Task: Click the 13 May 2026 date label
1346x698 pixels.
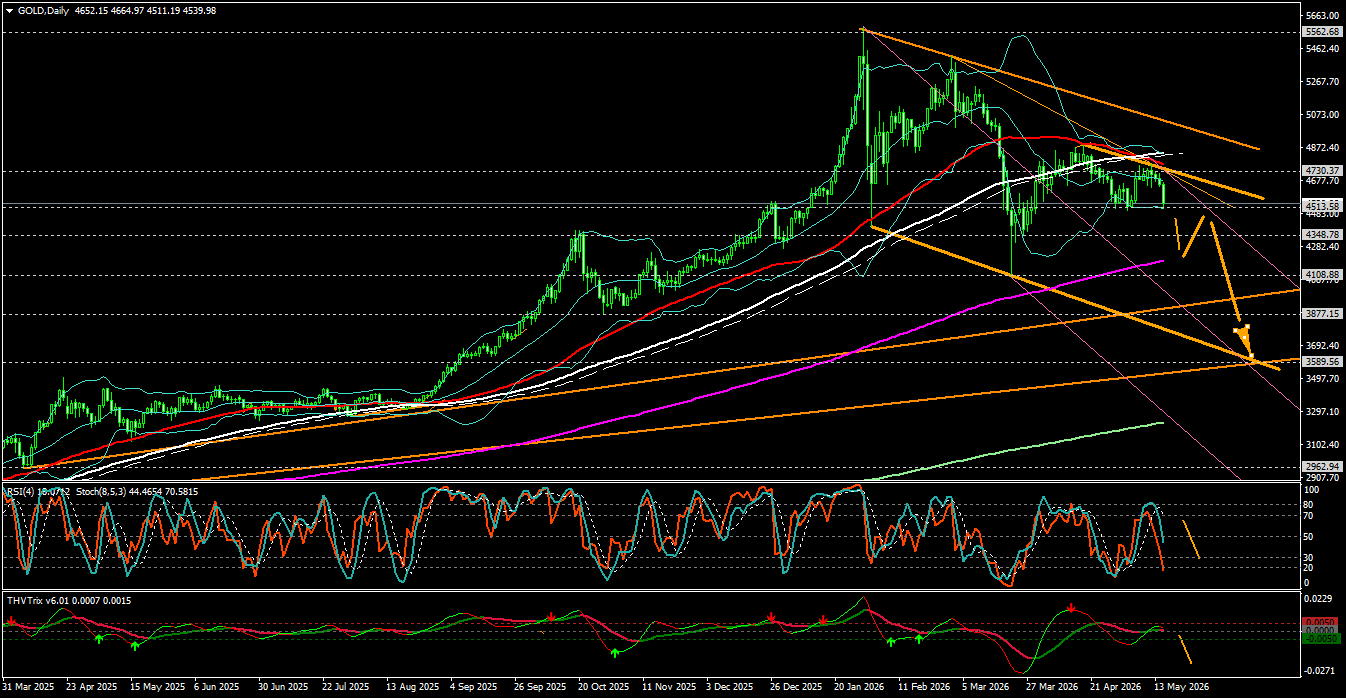Action: [x=1183, y=688]
